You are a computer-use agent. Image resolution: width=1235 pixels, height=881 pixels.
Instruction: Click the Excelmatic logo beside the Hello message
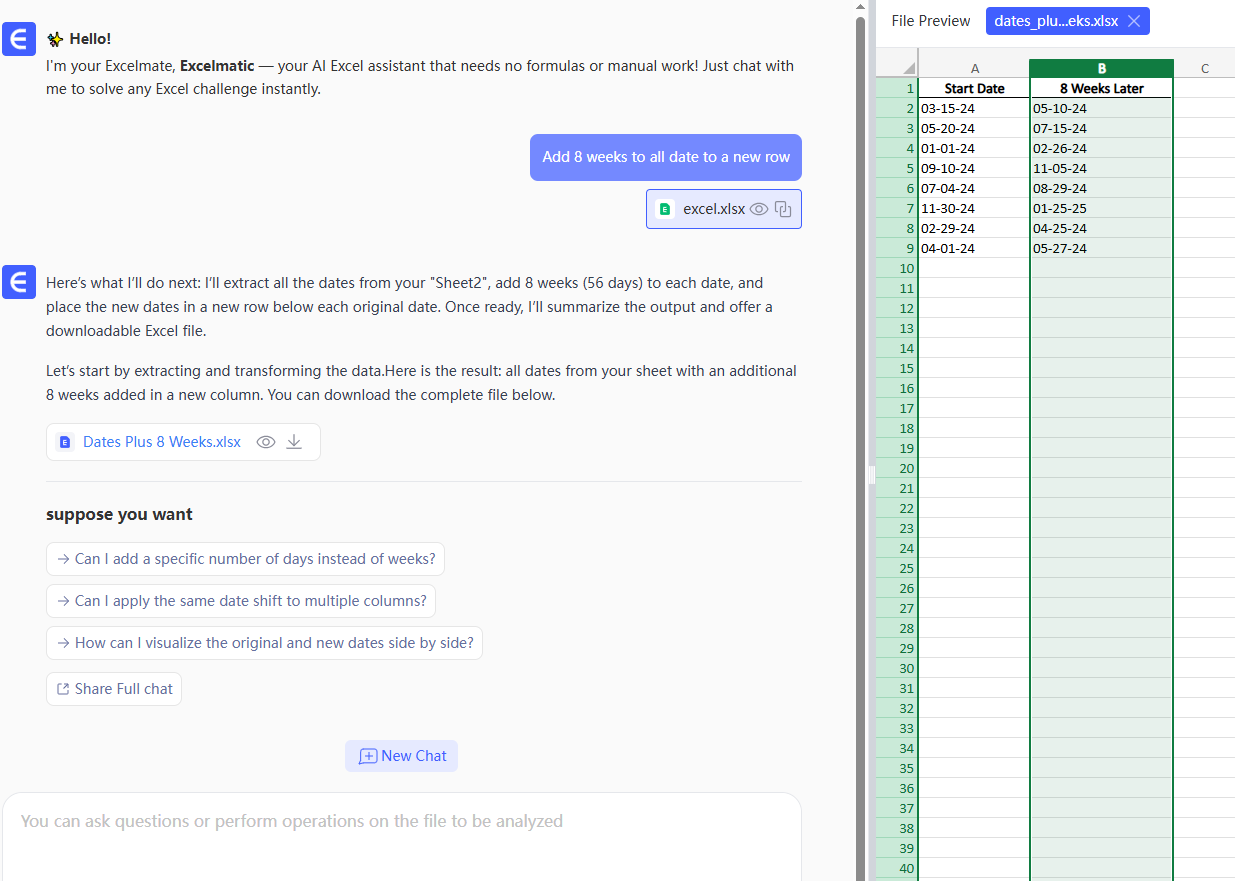click(x=19, y=39)
